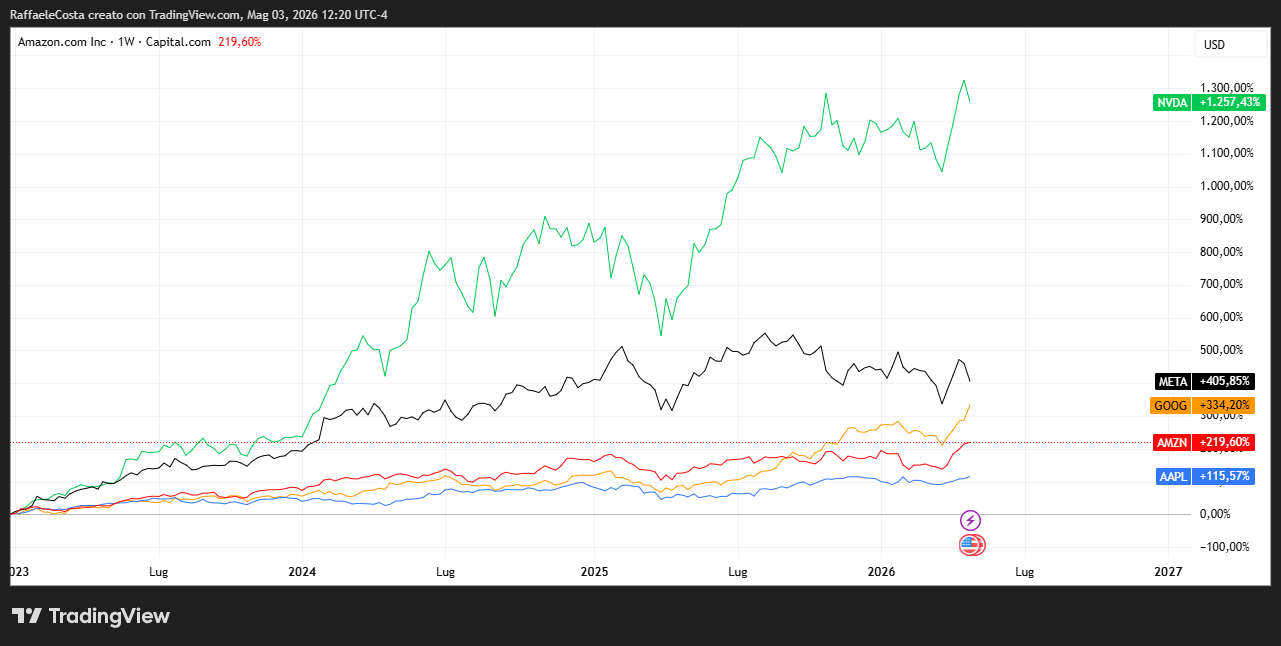The height and width of the screenshot is (646, 1281).
Task: Click the +115,57% AAPL value
Action: [1222, 476]
